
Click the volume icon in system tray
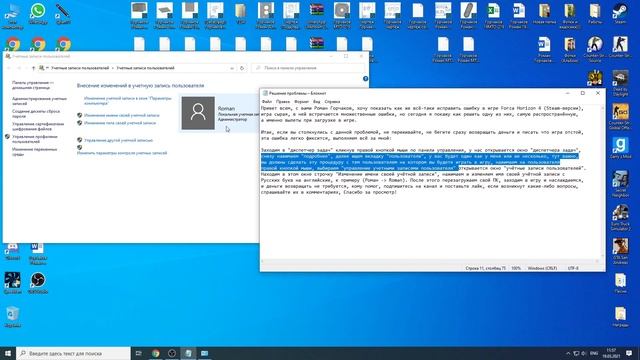click(584, 353)
